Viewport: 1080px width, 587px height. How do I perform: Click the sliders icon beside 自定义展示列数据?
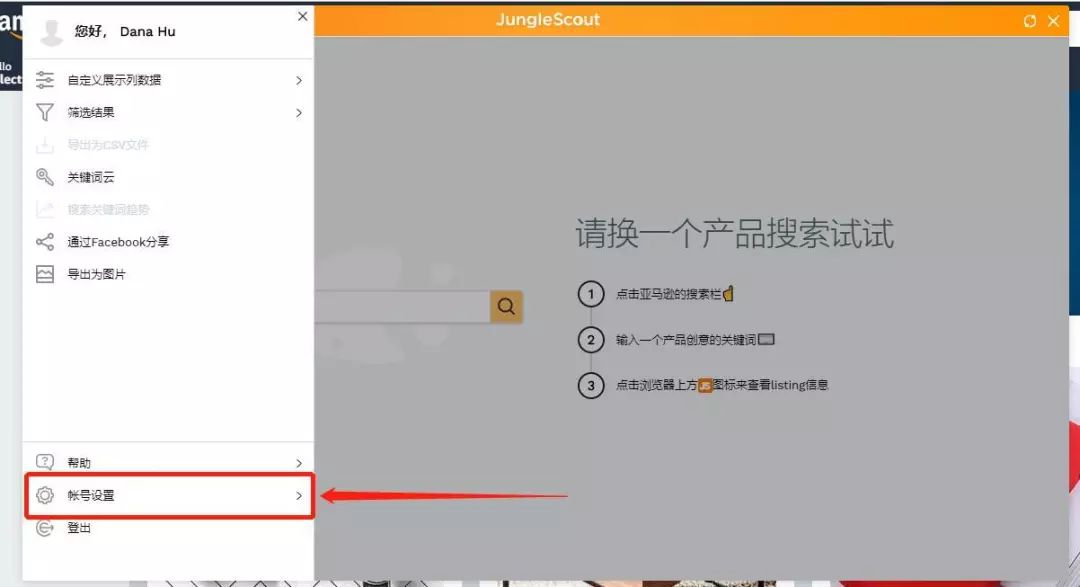tap(45, 80)
